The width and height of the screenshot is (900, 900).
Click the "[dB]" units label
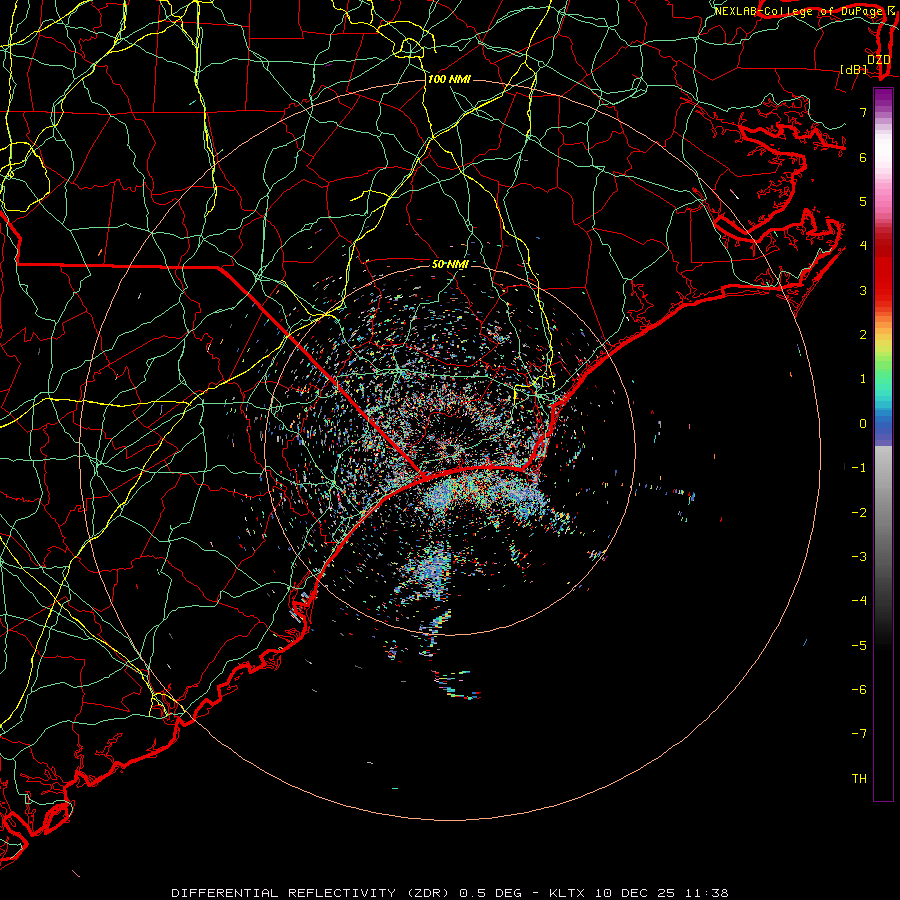pyautogui.click(x=854, y=69)
